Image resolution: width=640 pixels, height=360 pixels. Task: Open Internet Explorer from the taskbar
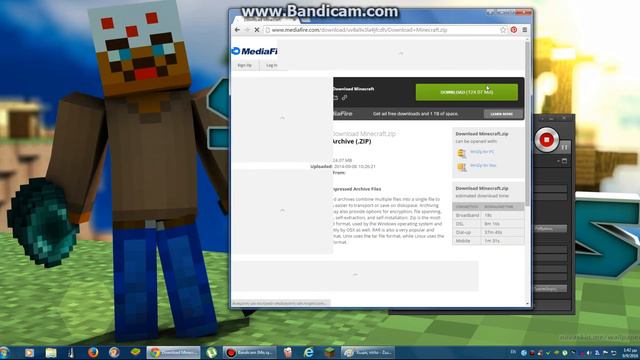click(309, 352)
